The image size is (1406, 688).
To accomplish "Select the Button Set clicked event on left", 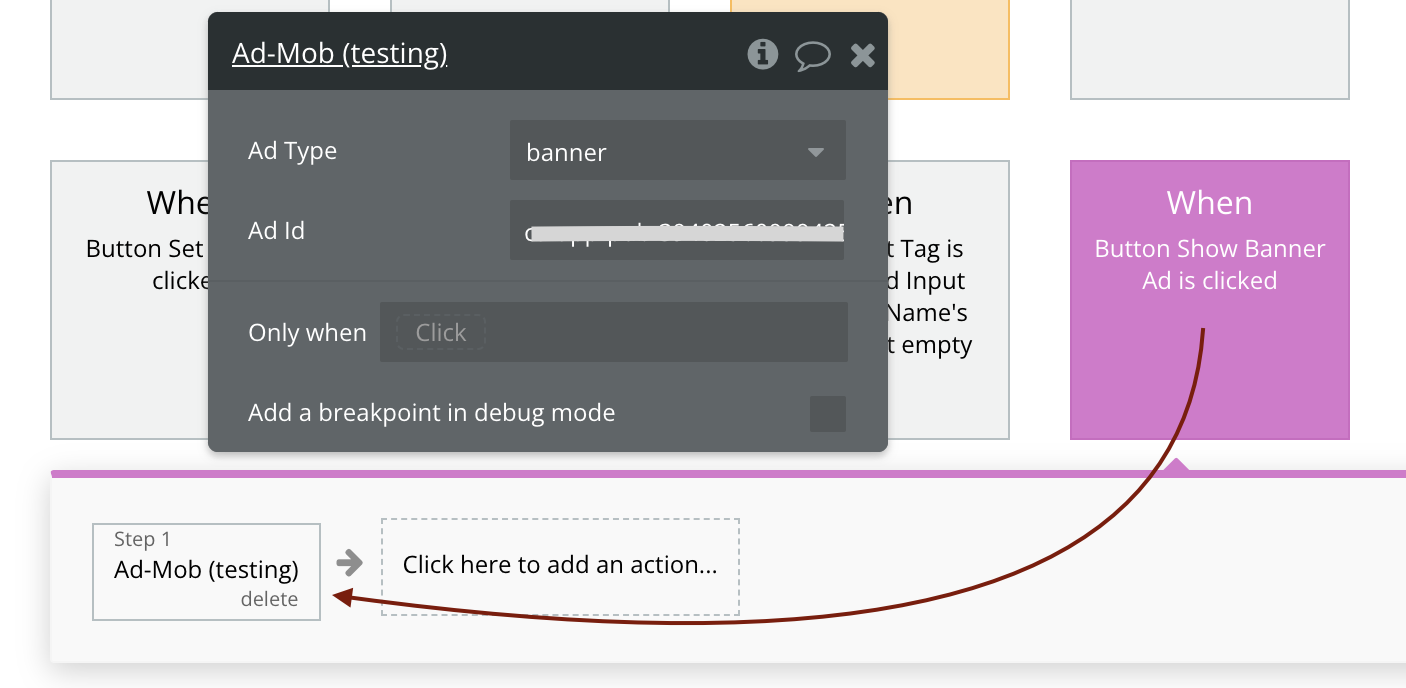I will (x=129, y=300).
